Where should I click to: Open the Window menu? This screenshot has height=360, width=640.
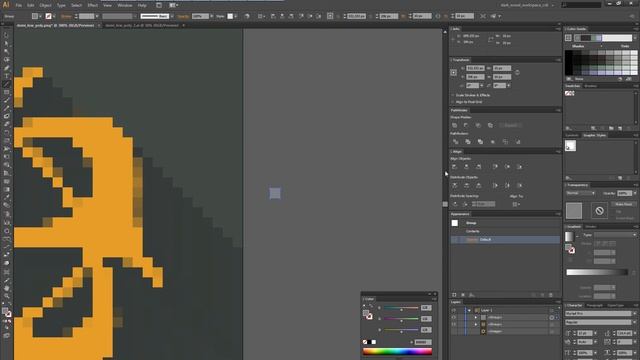[x=124, y=5]
